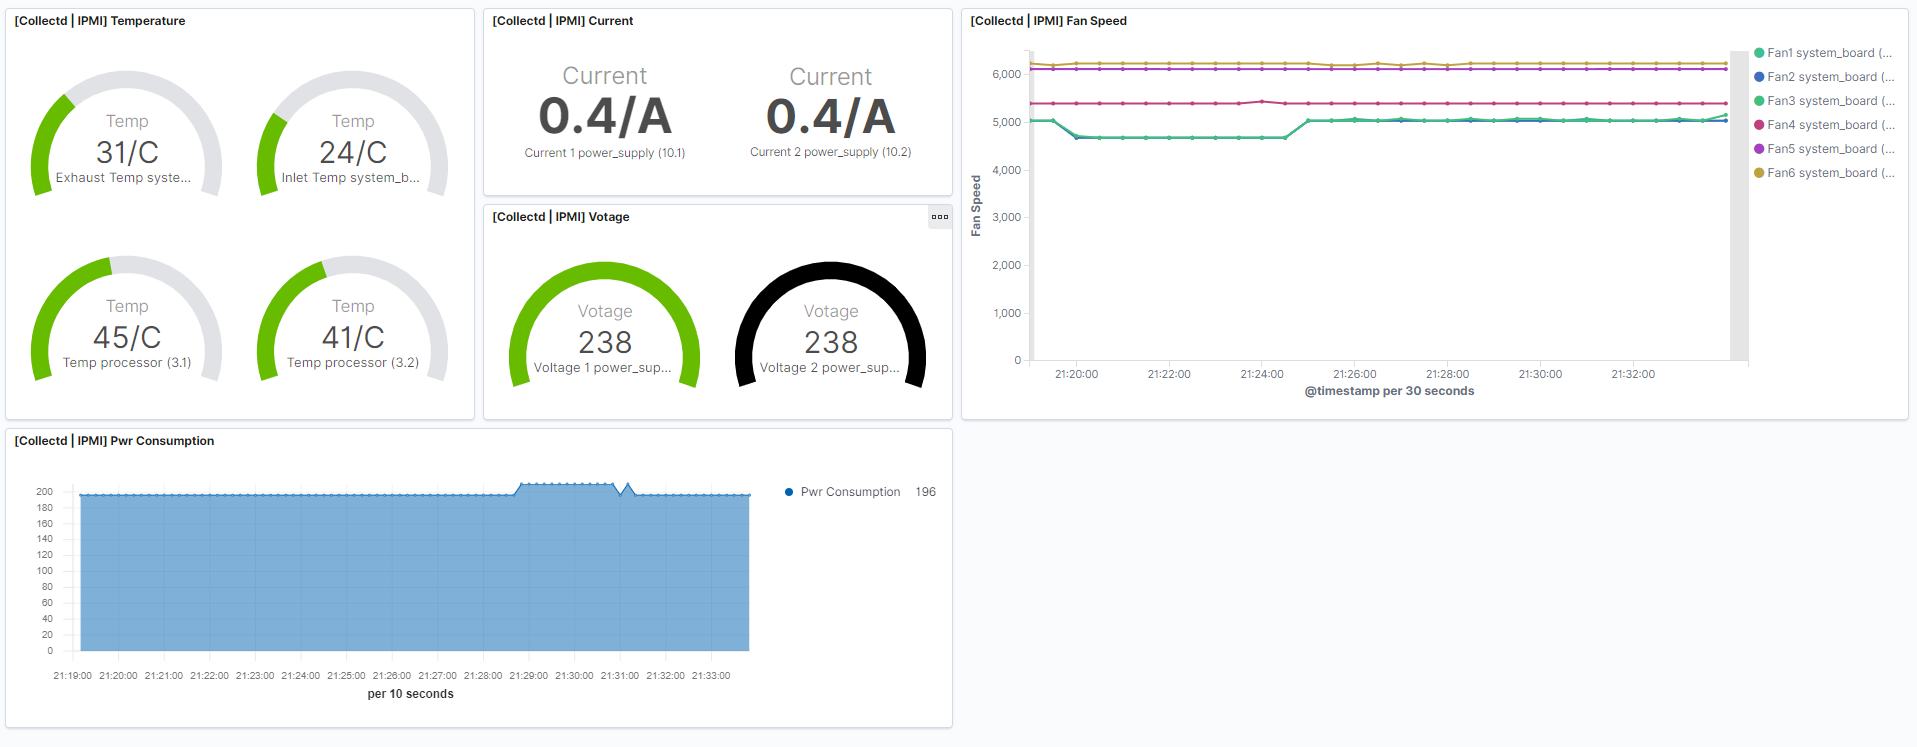Click the [Collectd | IPMI] Pwr Consumption panel title

point(114,441)
